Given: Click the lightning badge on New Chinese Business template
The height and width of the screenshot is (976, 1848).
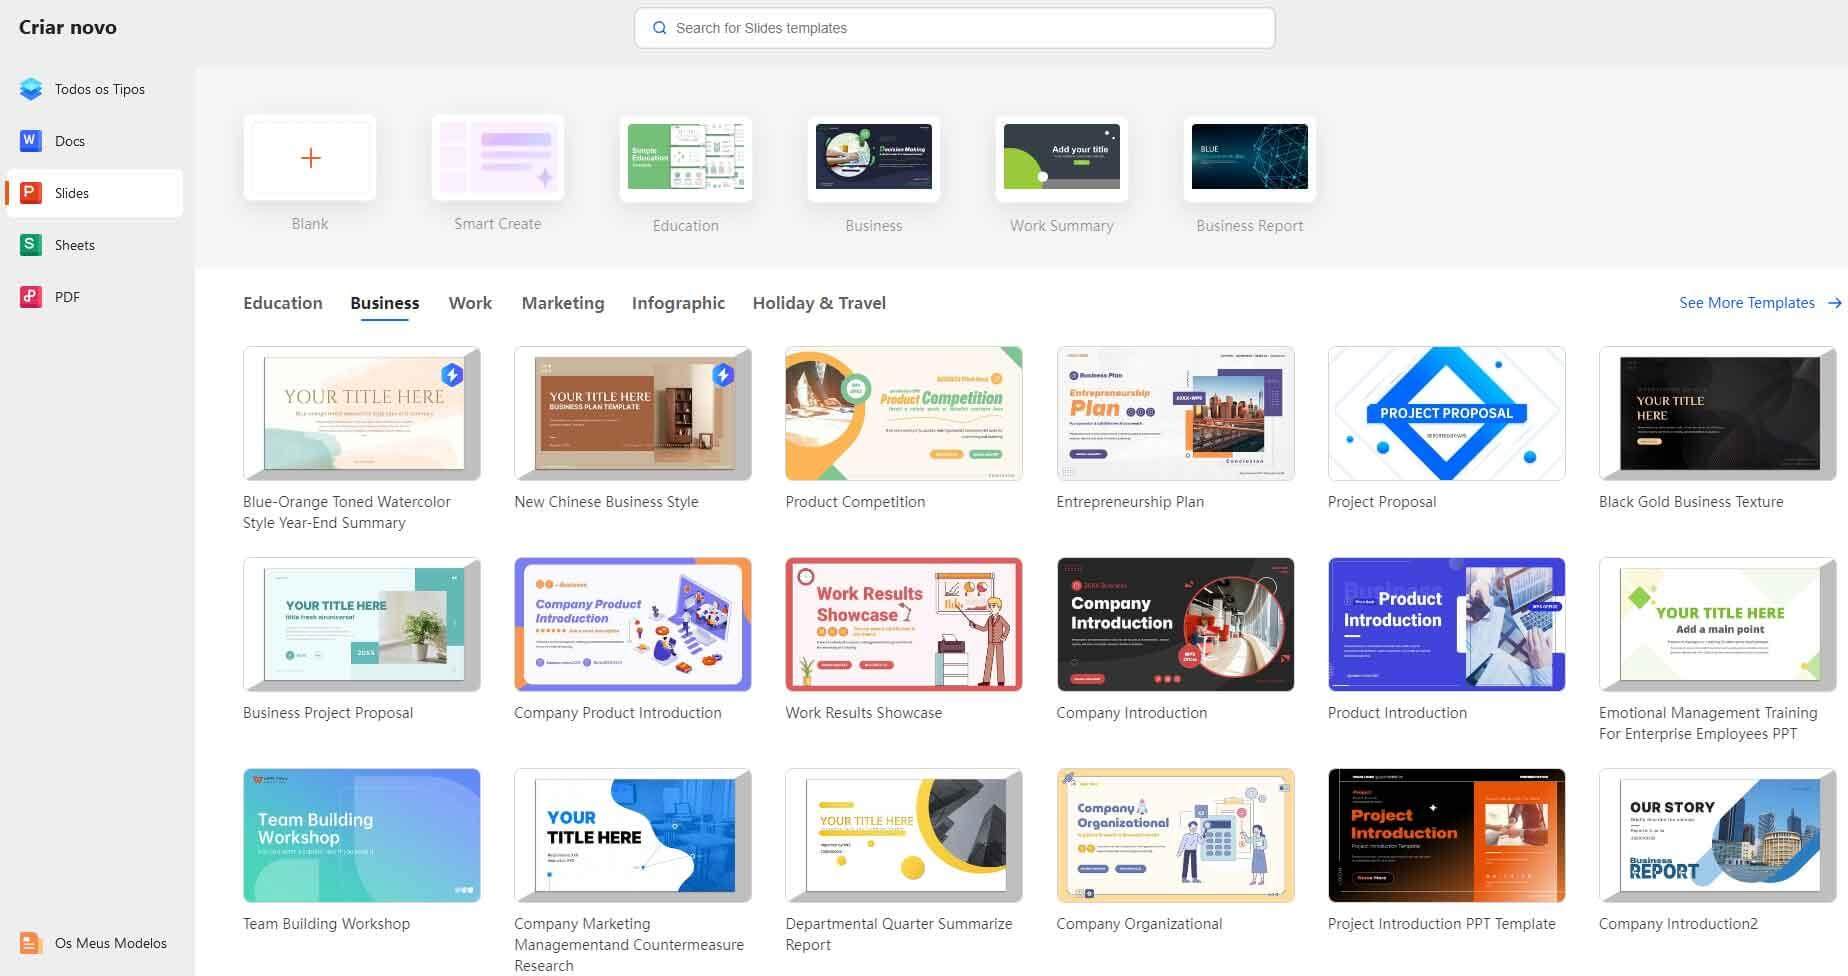Looking at the screenshot, I should (723, 375).
